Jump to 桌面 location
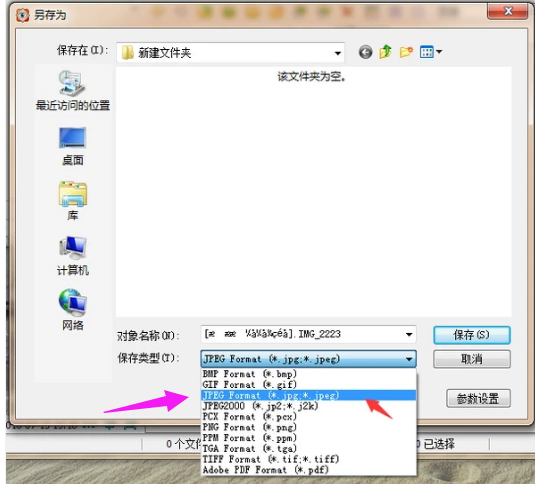This screenshot has height=484, width=535. point(73,146)
